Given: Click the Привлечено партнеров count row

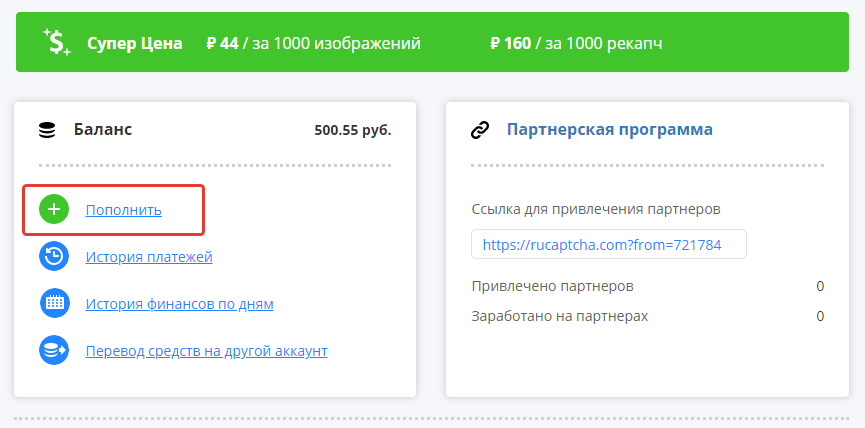Looking at the screenshot, I should (647, 287).
